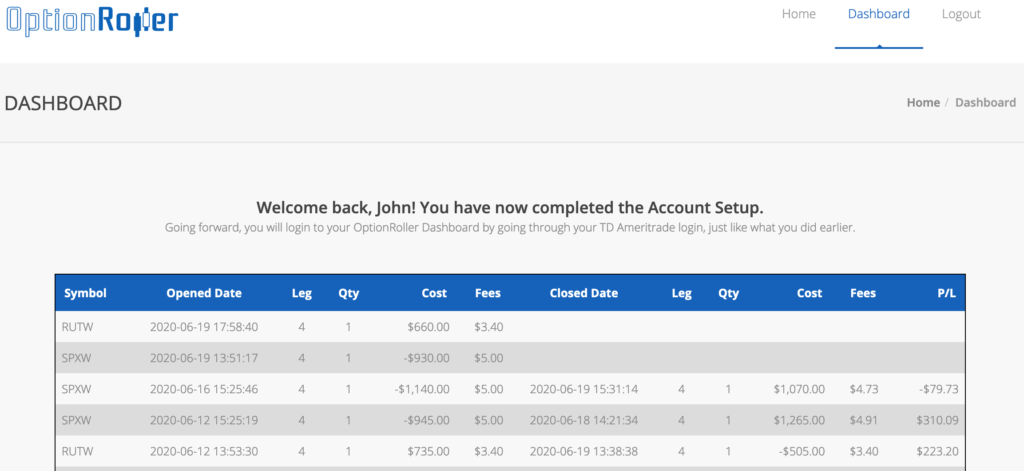Open the Home navigation tab
Screen dimensions: 1024x471
tap(799, 14)
